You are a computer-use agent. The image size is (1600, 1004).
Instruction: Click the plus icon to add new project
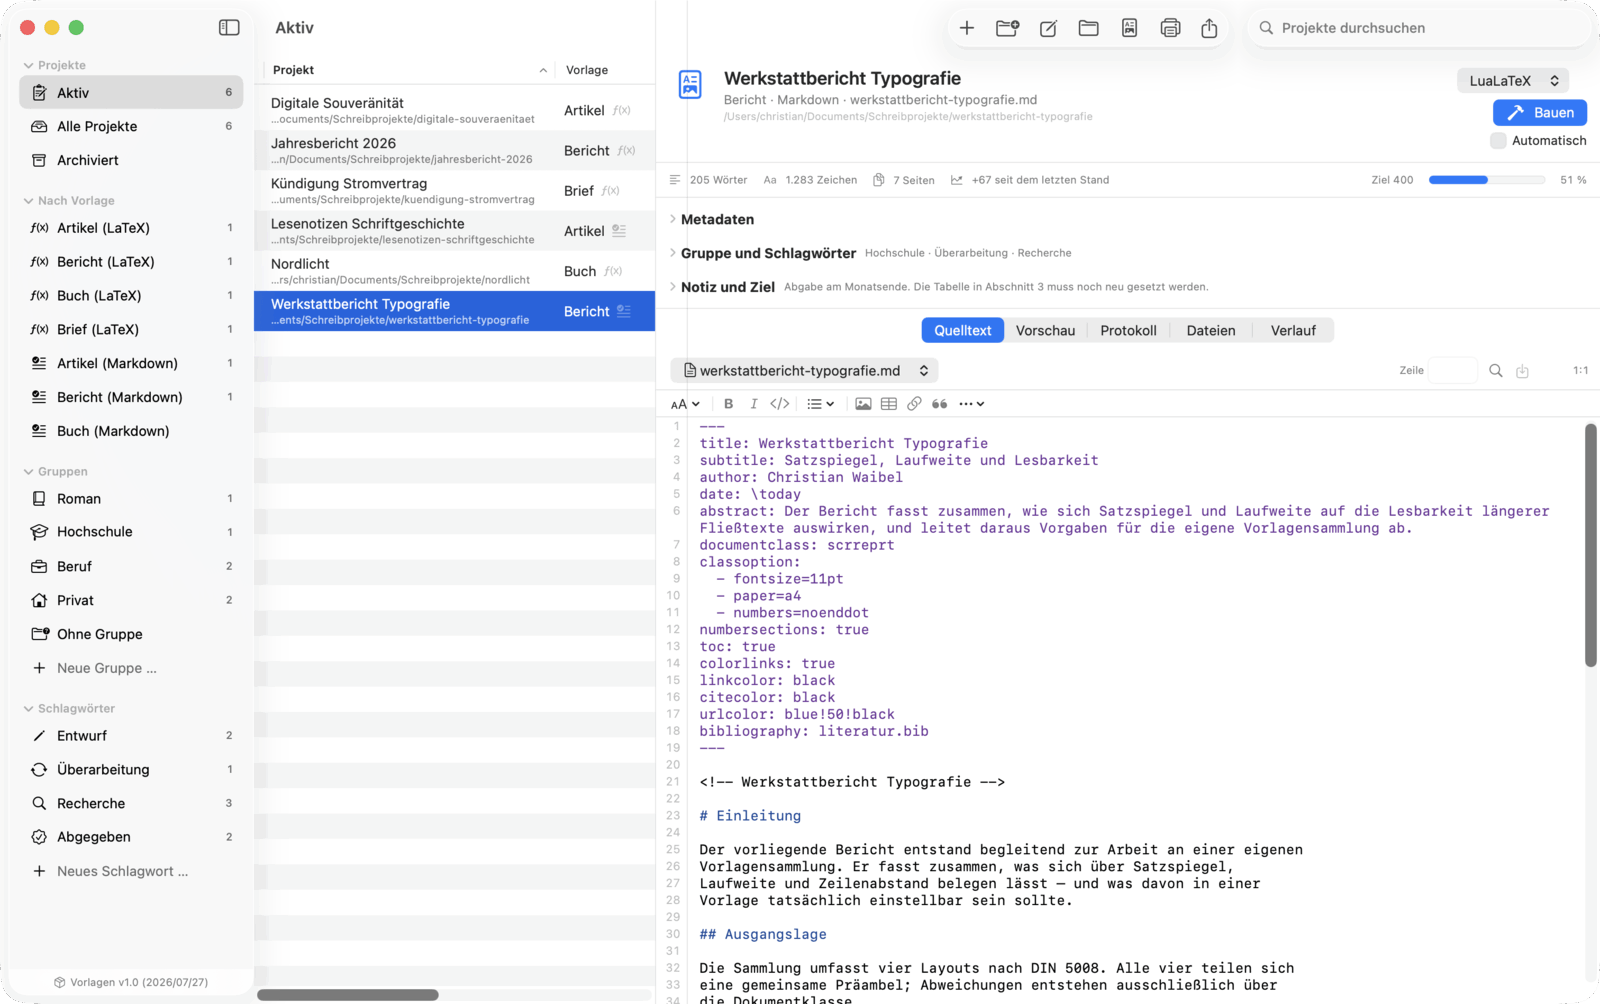click(966, 28)
